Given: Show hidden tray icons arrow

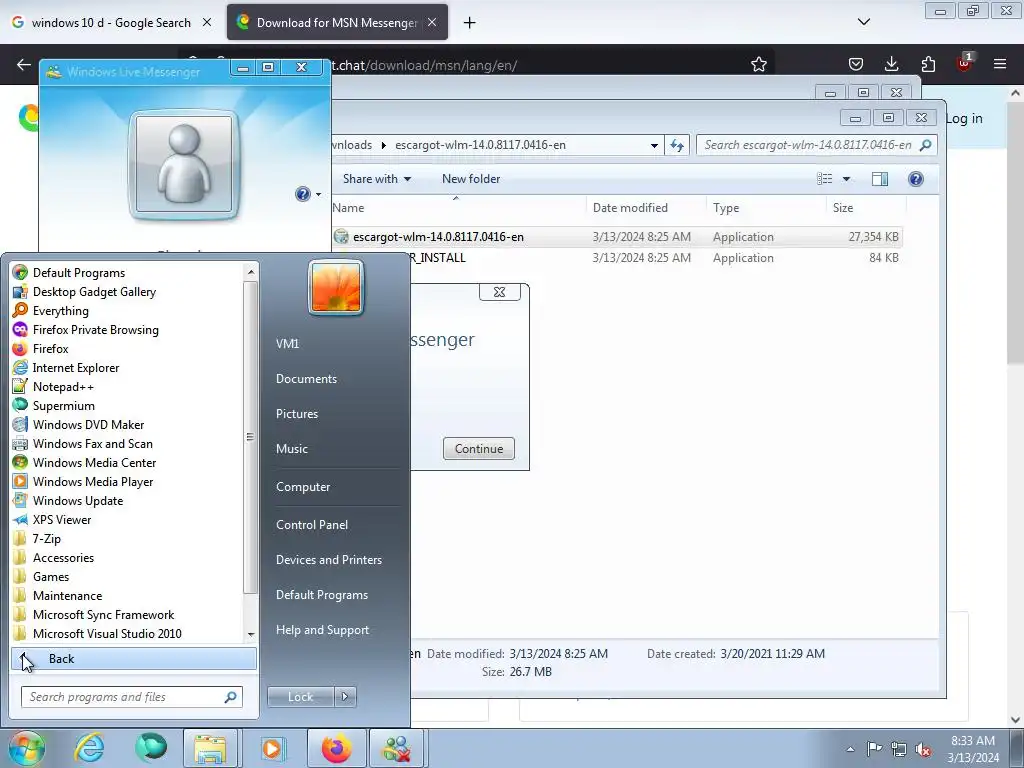Looking at the screenshot, I should (850, 749).
